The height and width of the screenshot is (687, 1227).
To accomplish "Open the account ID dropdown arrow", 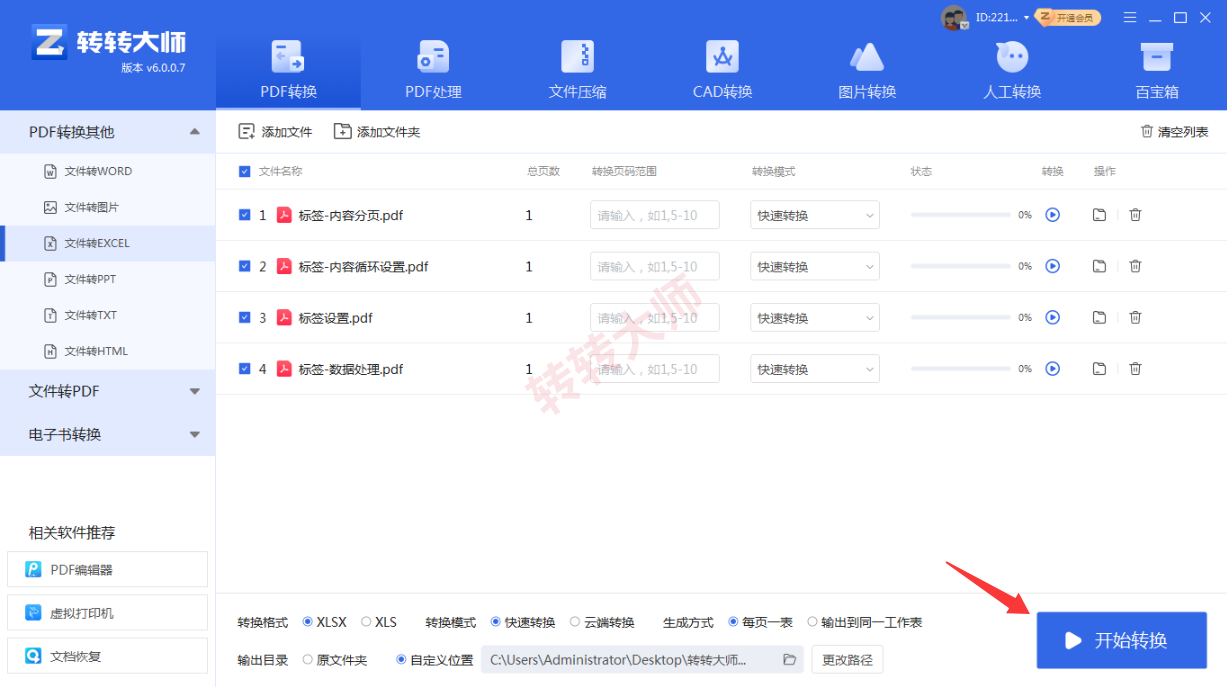I will point(1026,17).
